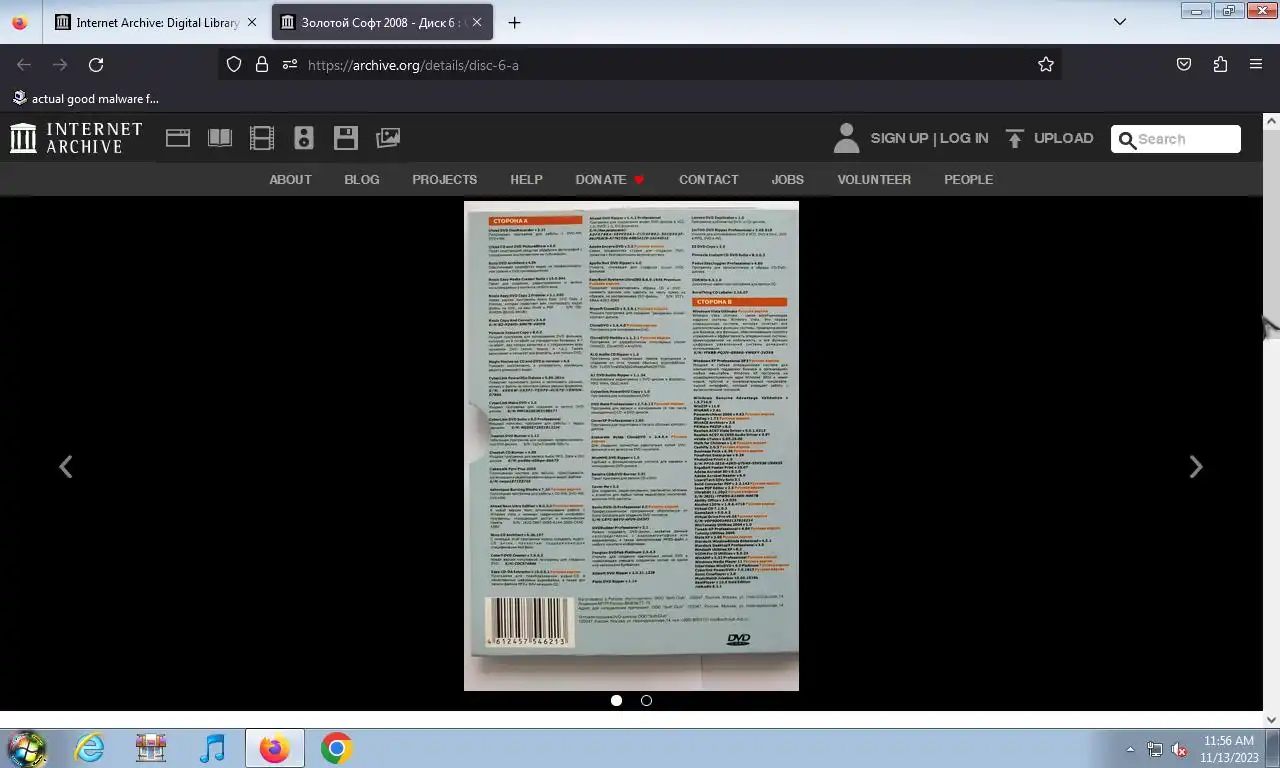The image size is (1280, 768).
Task: Open the music player taskbar icon
Action: 213,748
